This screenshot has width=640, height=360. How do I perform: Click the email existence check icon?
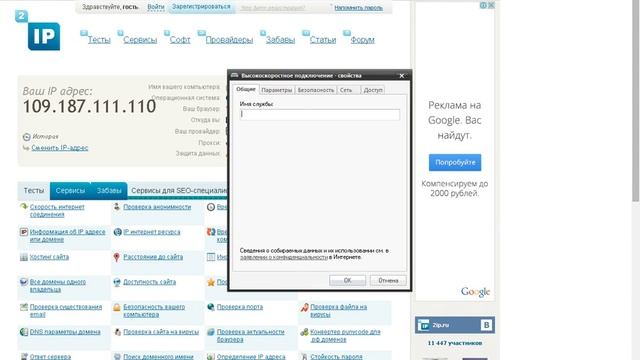24,307
